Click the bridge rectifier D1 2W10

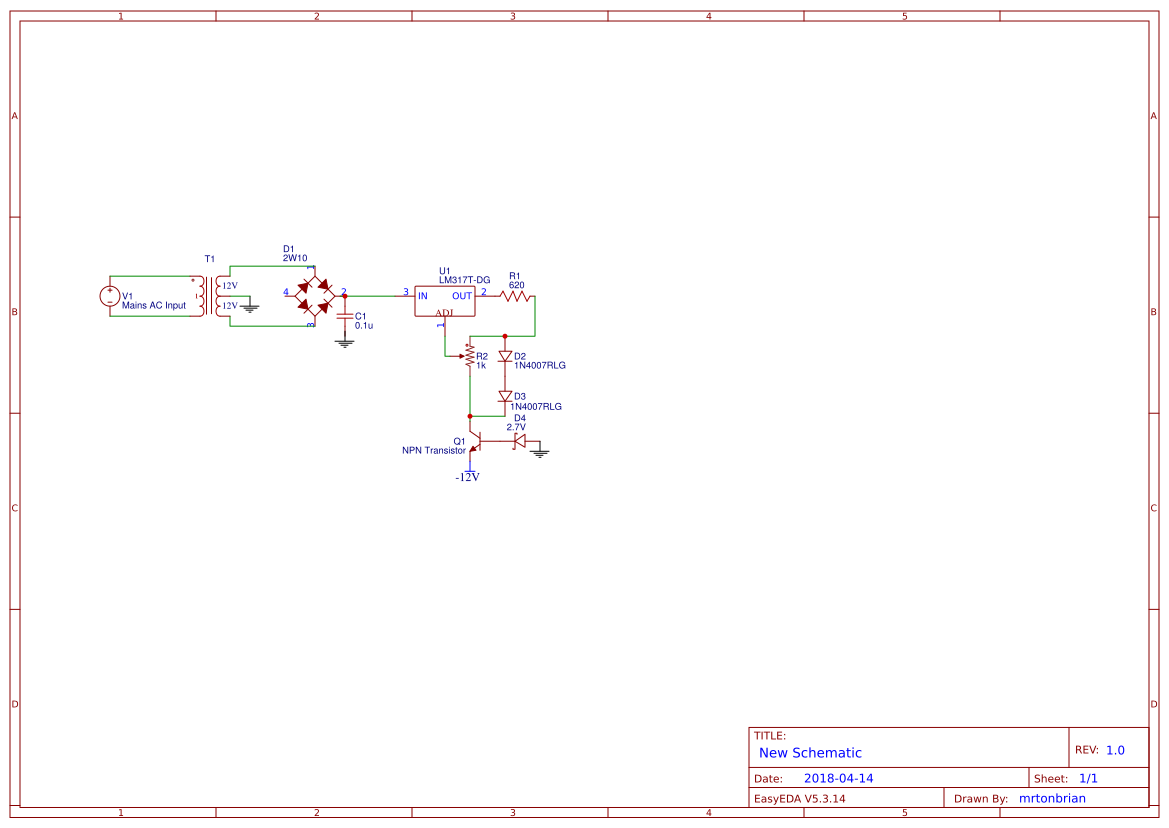point(314,297)
